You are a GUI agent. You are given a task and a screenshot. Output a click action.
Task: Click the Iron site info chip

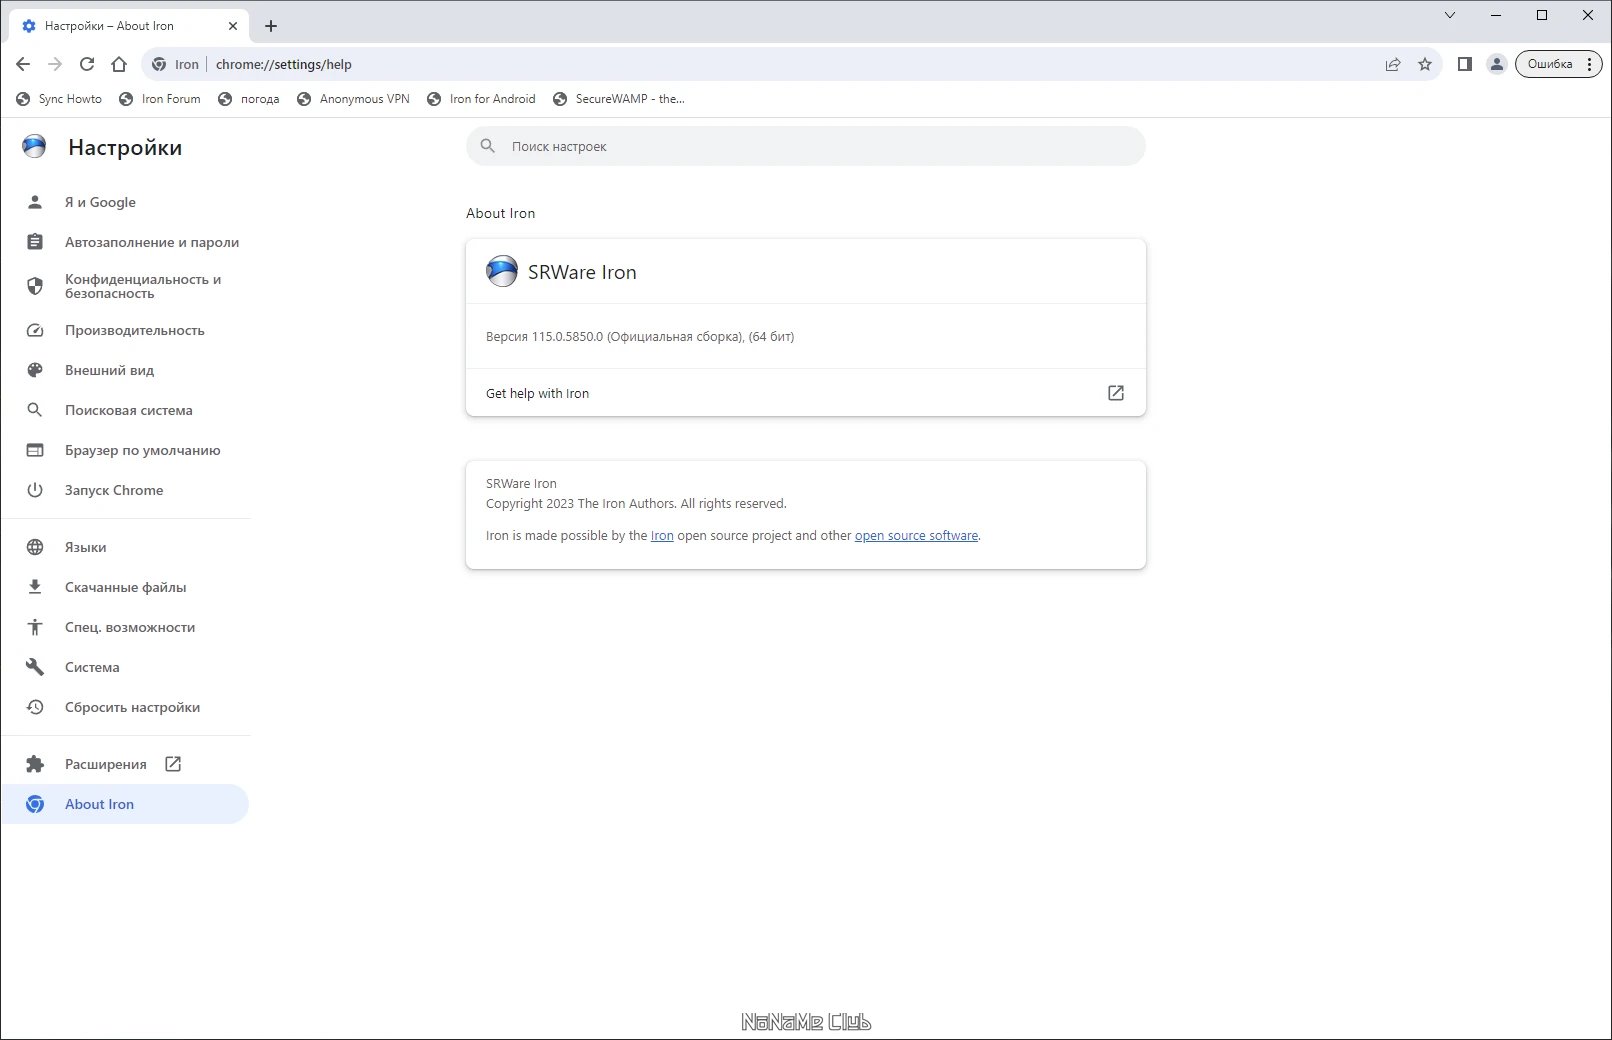click(175, 64)
